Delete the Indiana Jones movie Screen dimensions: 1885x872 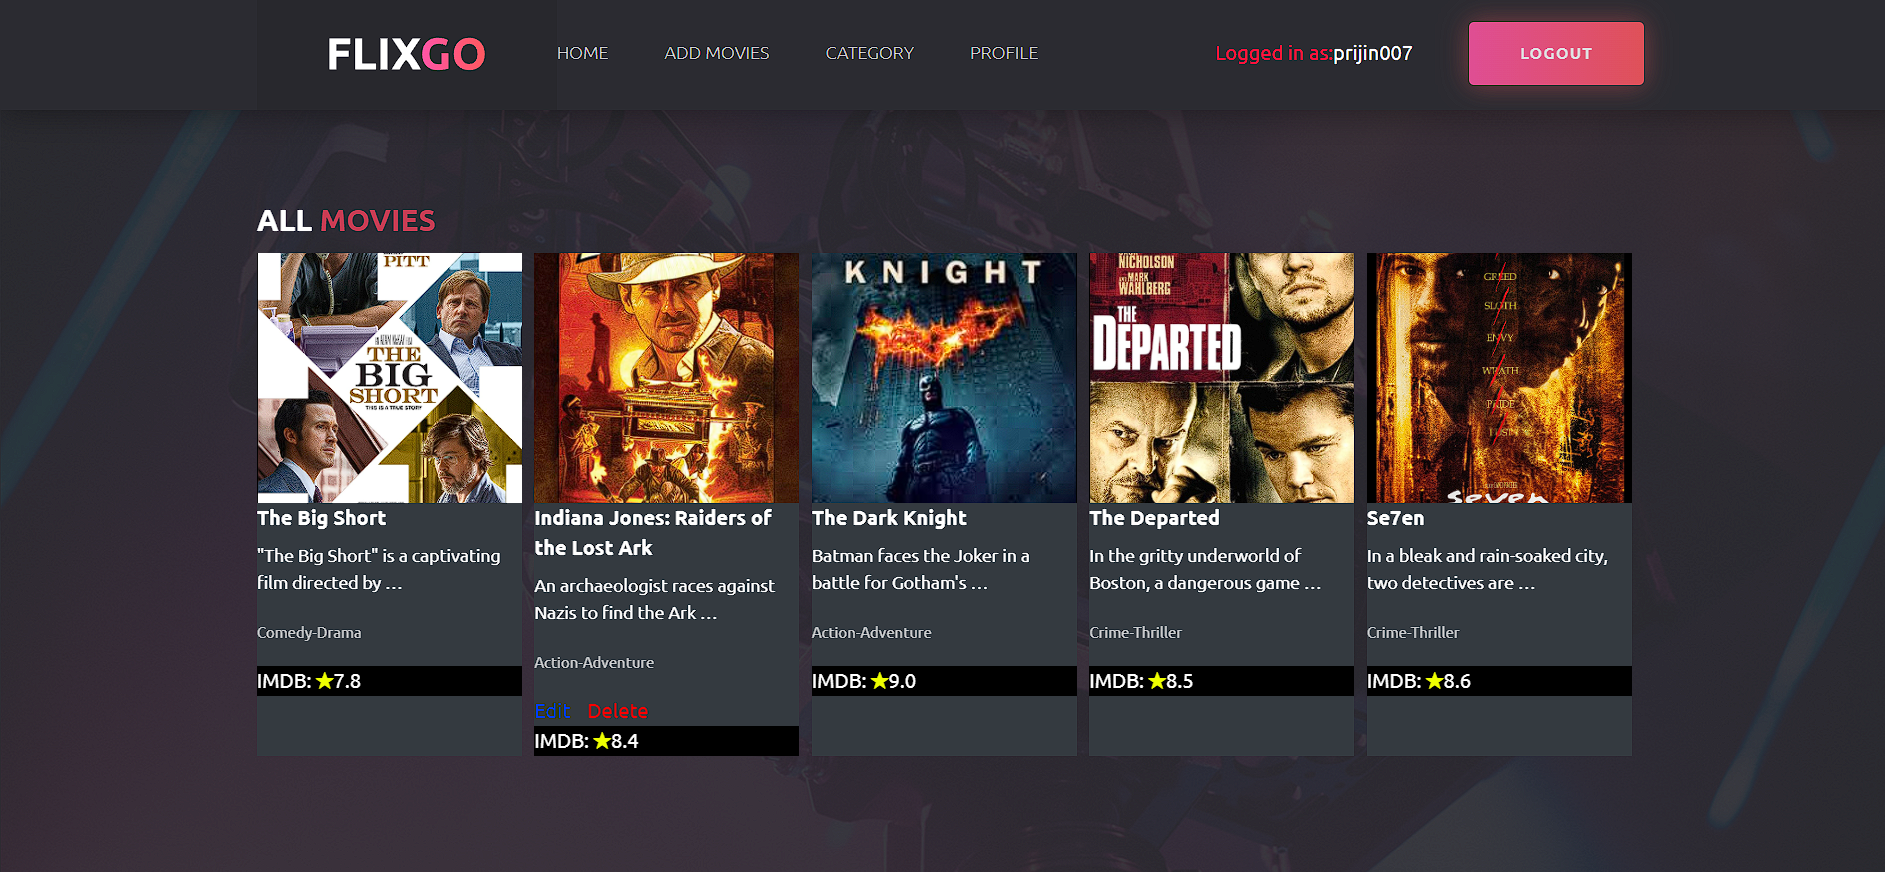(x=617, y=711)
